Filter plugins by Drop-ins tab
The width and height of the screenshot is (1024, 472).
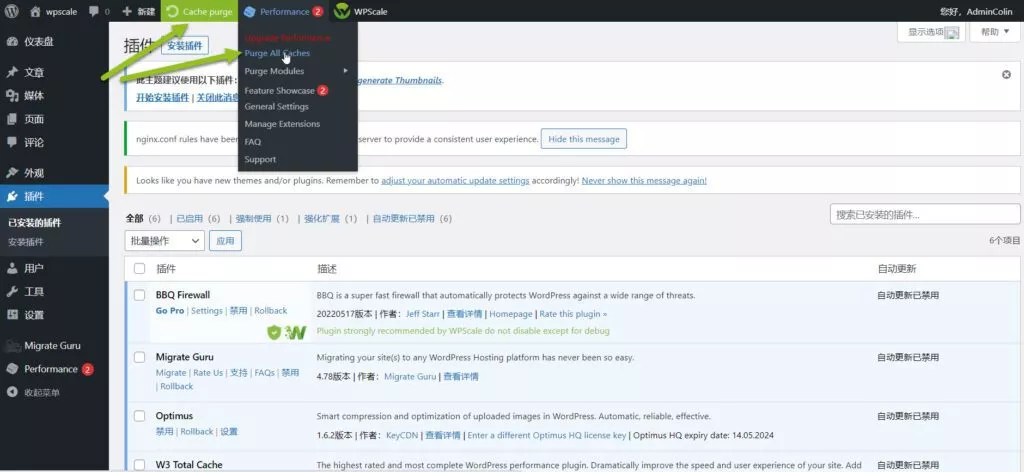point(330,219)
